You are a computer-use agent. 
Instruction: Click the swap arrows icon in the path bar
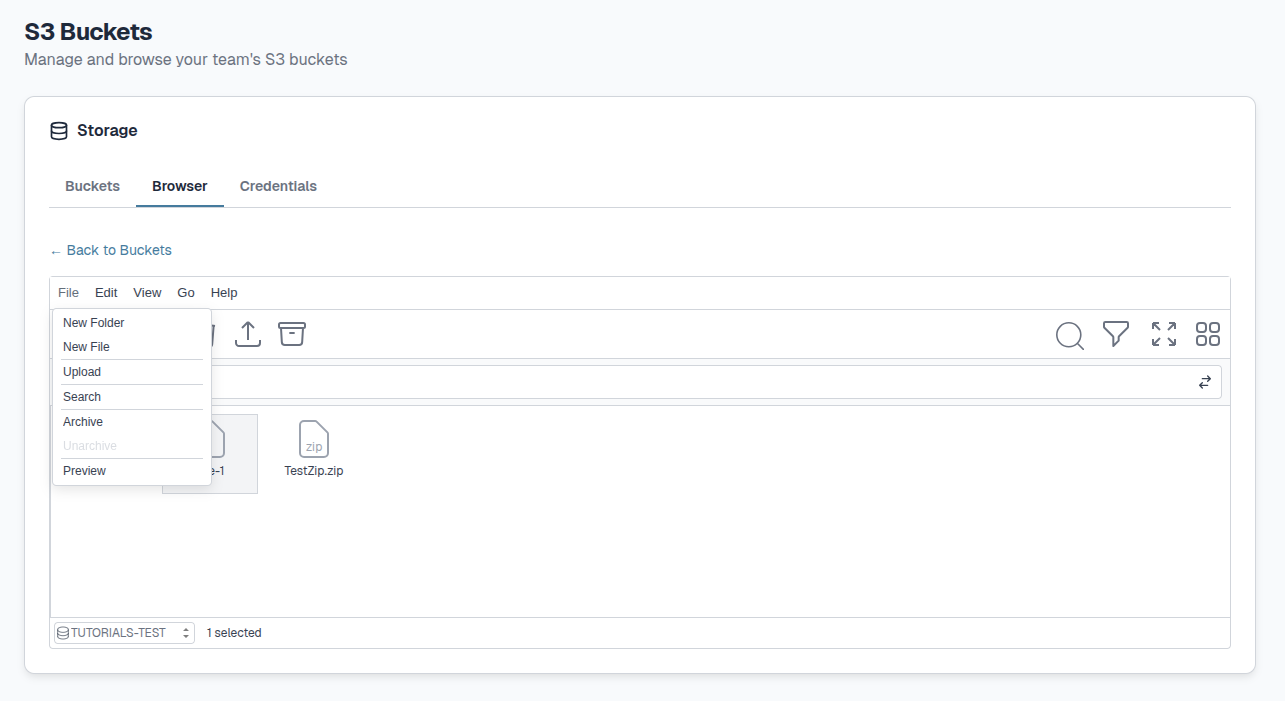[1205, 382]
